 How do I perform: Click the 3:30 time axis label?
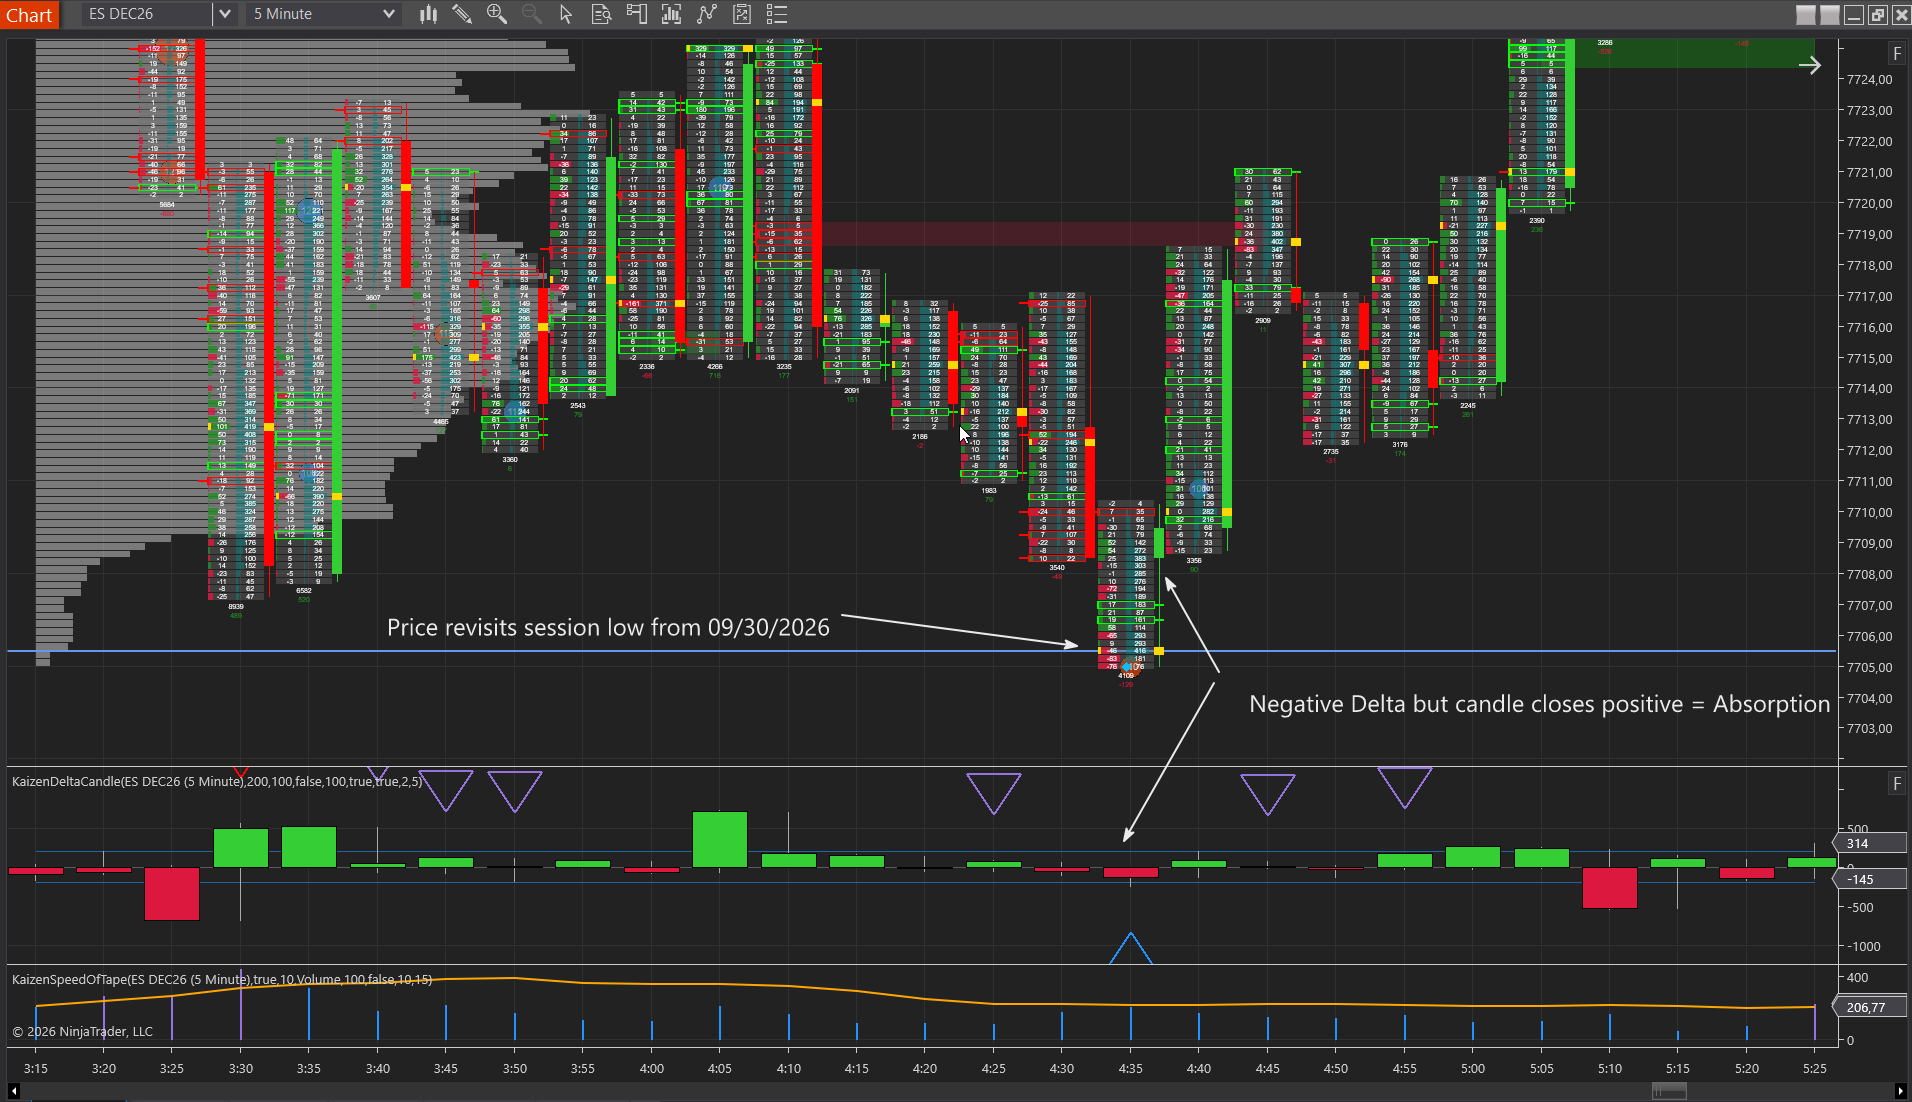(x=240, y=1068)
